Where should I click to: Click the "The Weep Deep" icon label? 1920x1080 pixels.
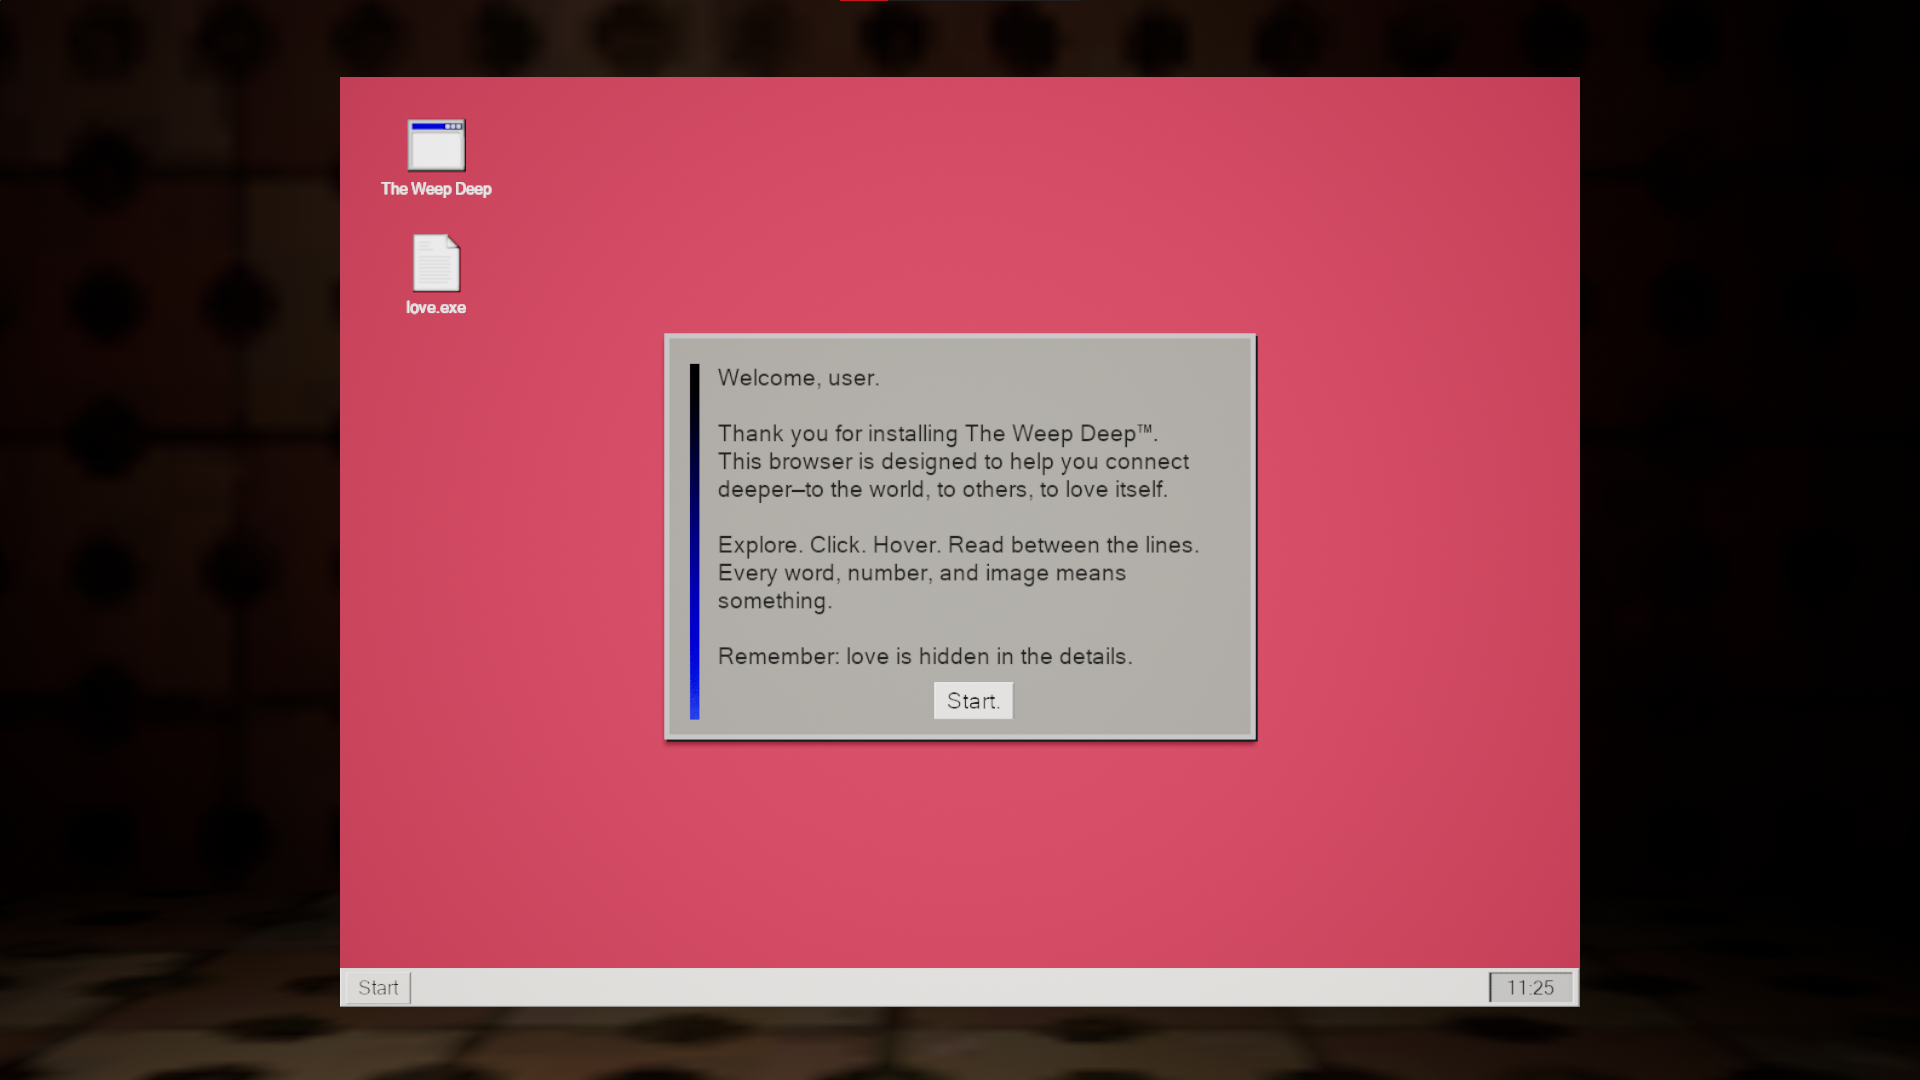(x=436, y=189)
